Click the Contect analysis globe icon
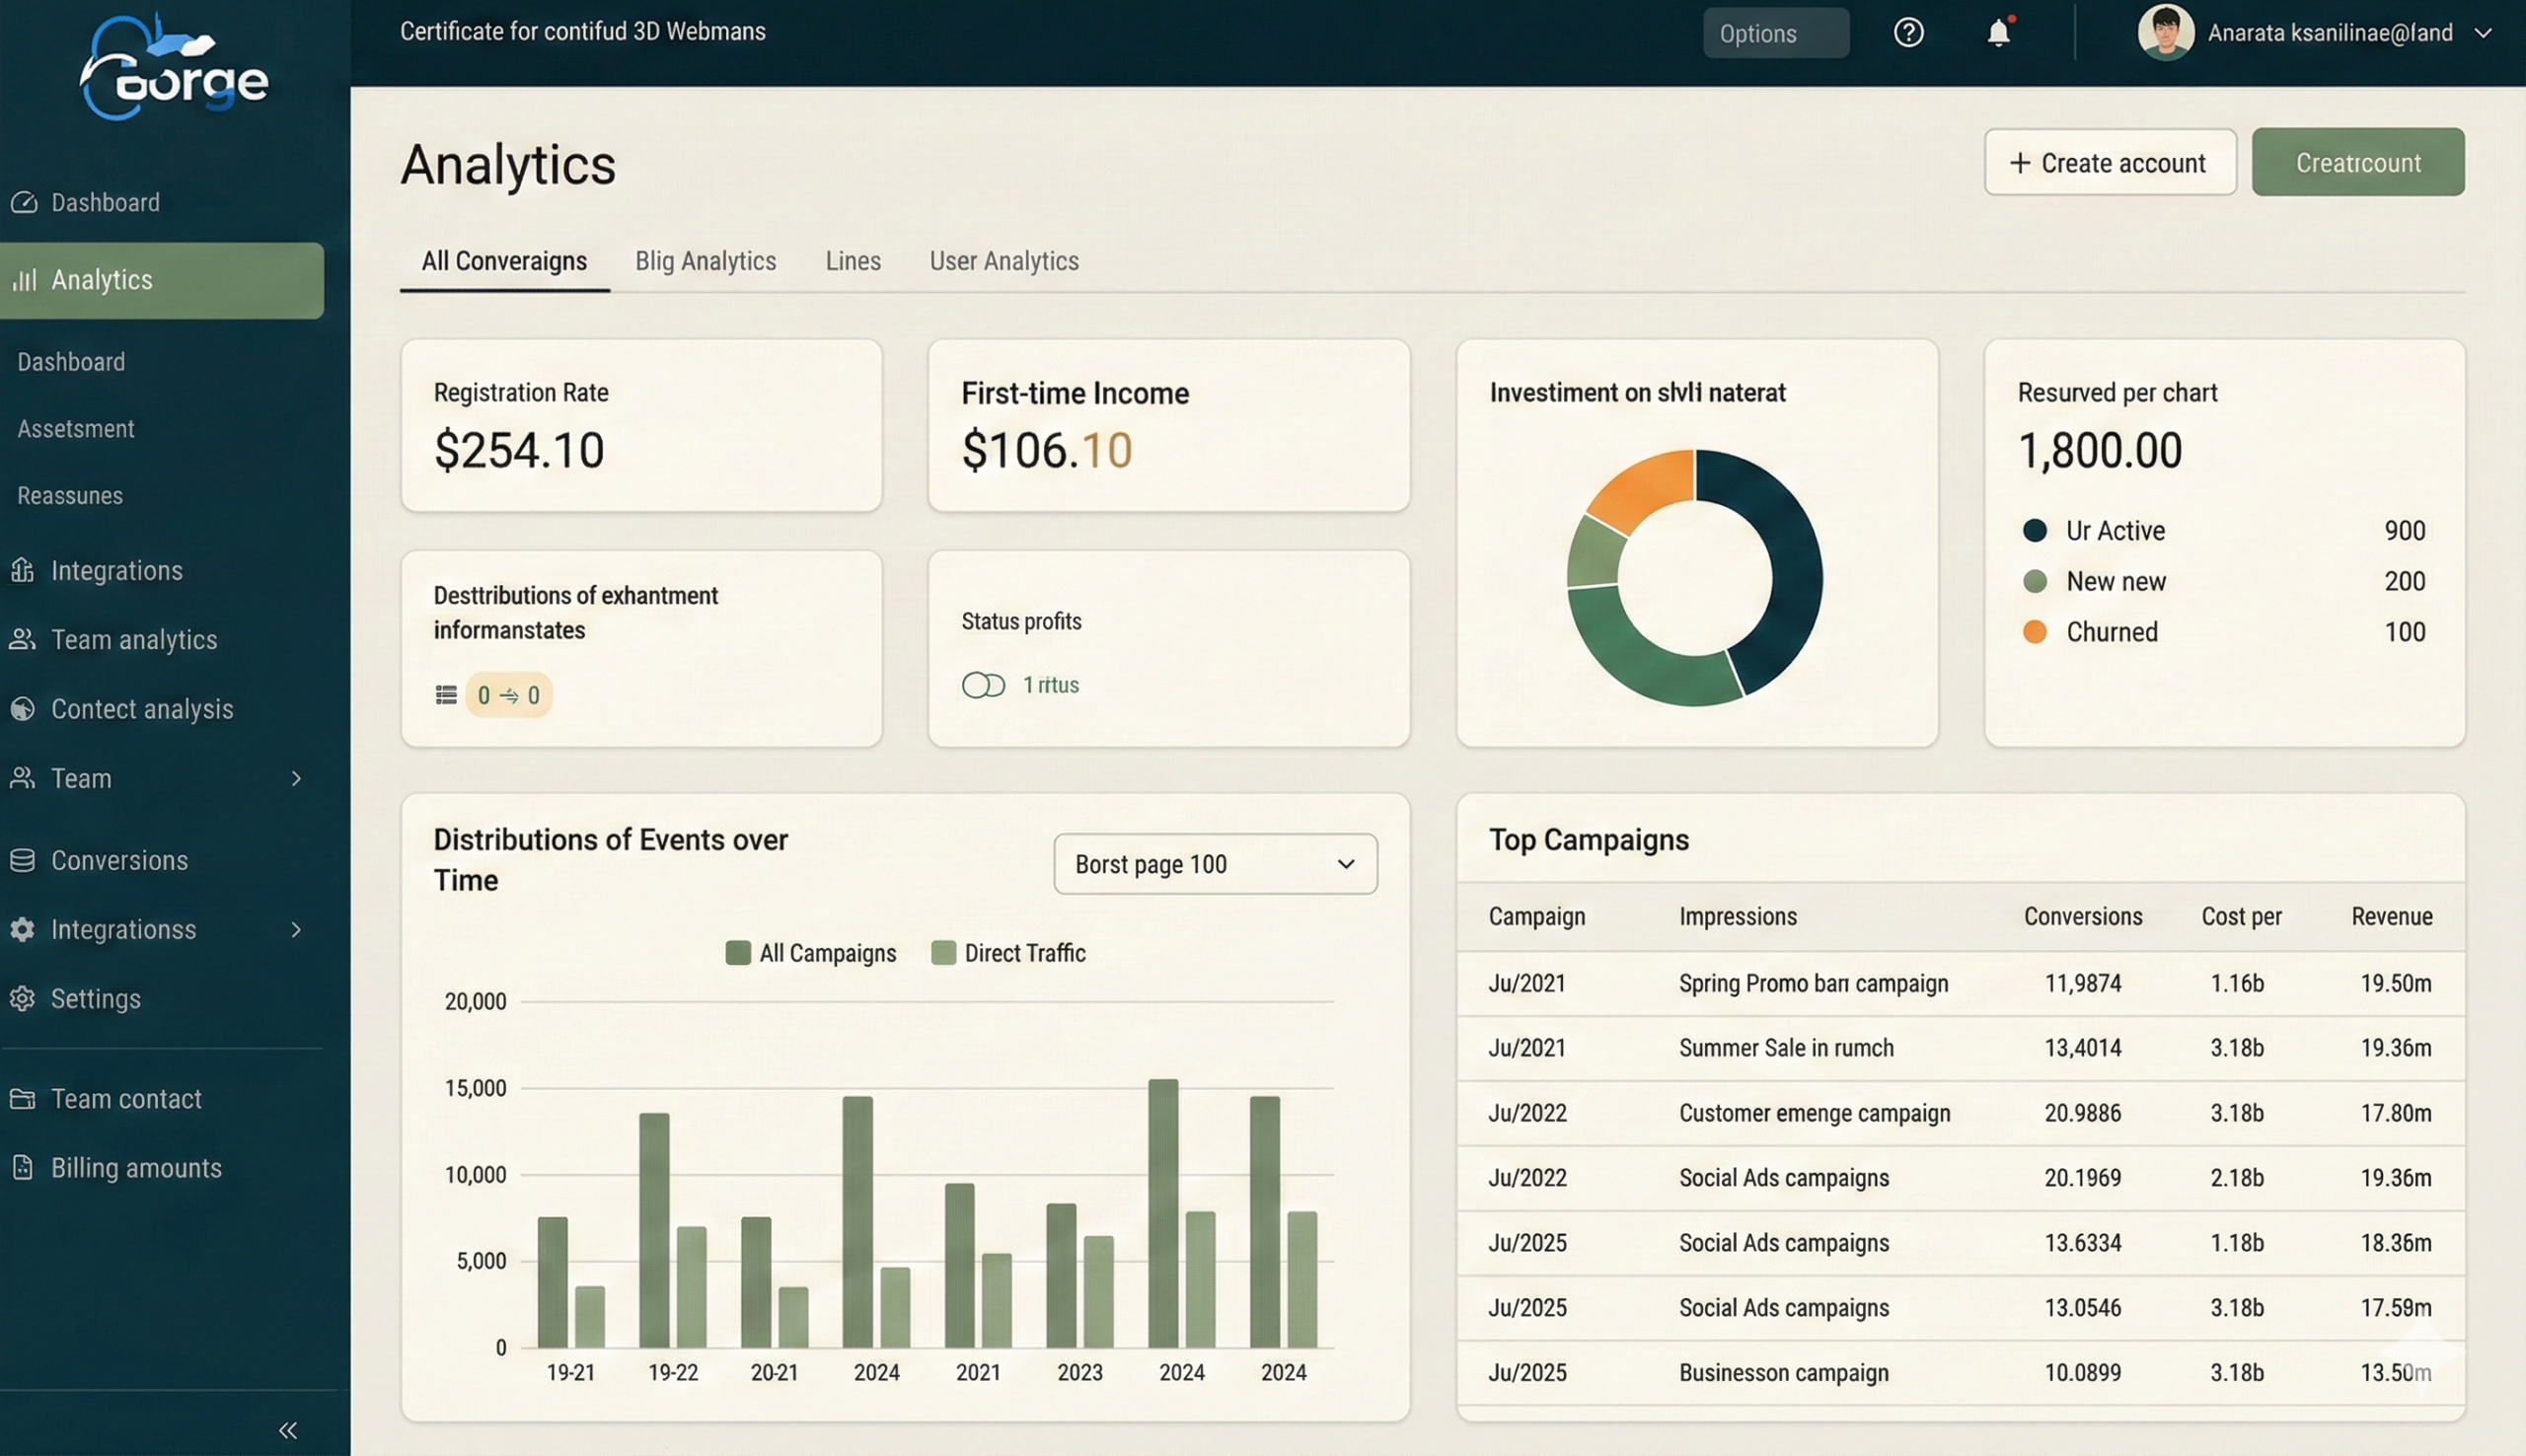Image resolution: width=2526 pixels, height=1456 pixels. click(23, 709)
